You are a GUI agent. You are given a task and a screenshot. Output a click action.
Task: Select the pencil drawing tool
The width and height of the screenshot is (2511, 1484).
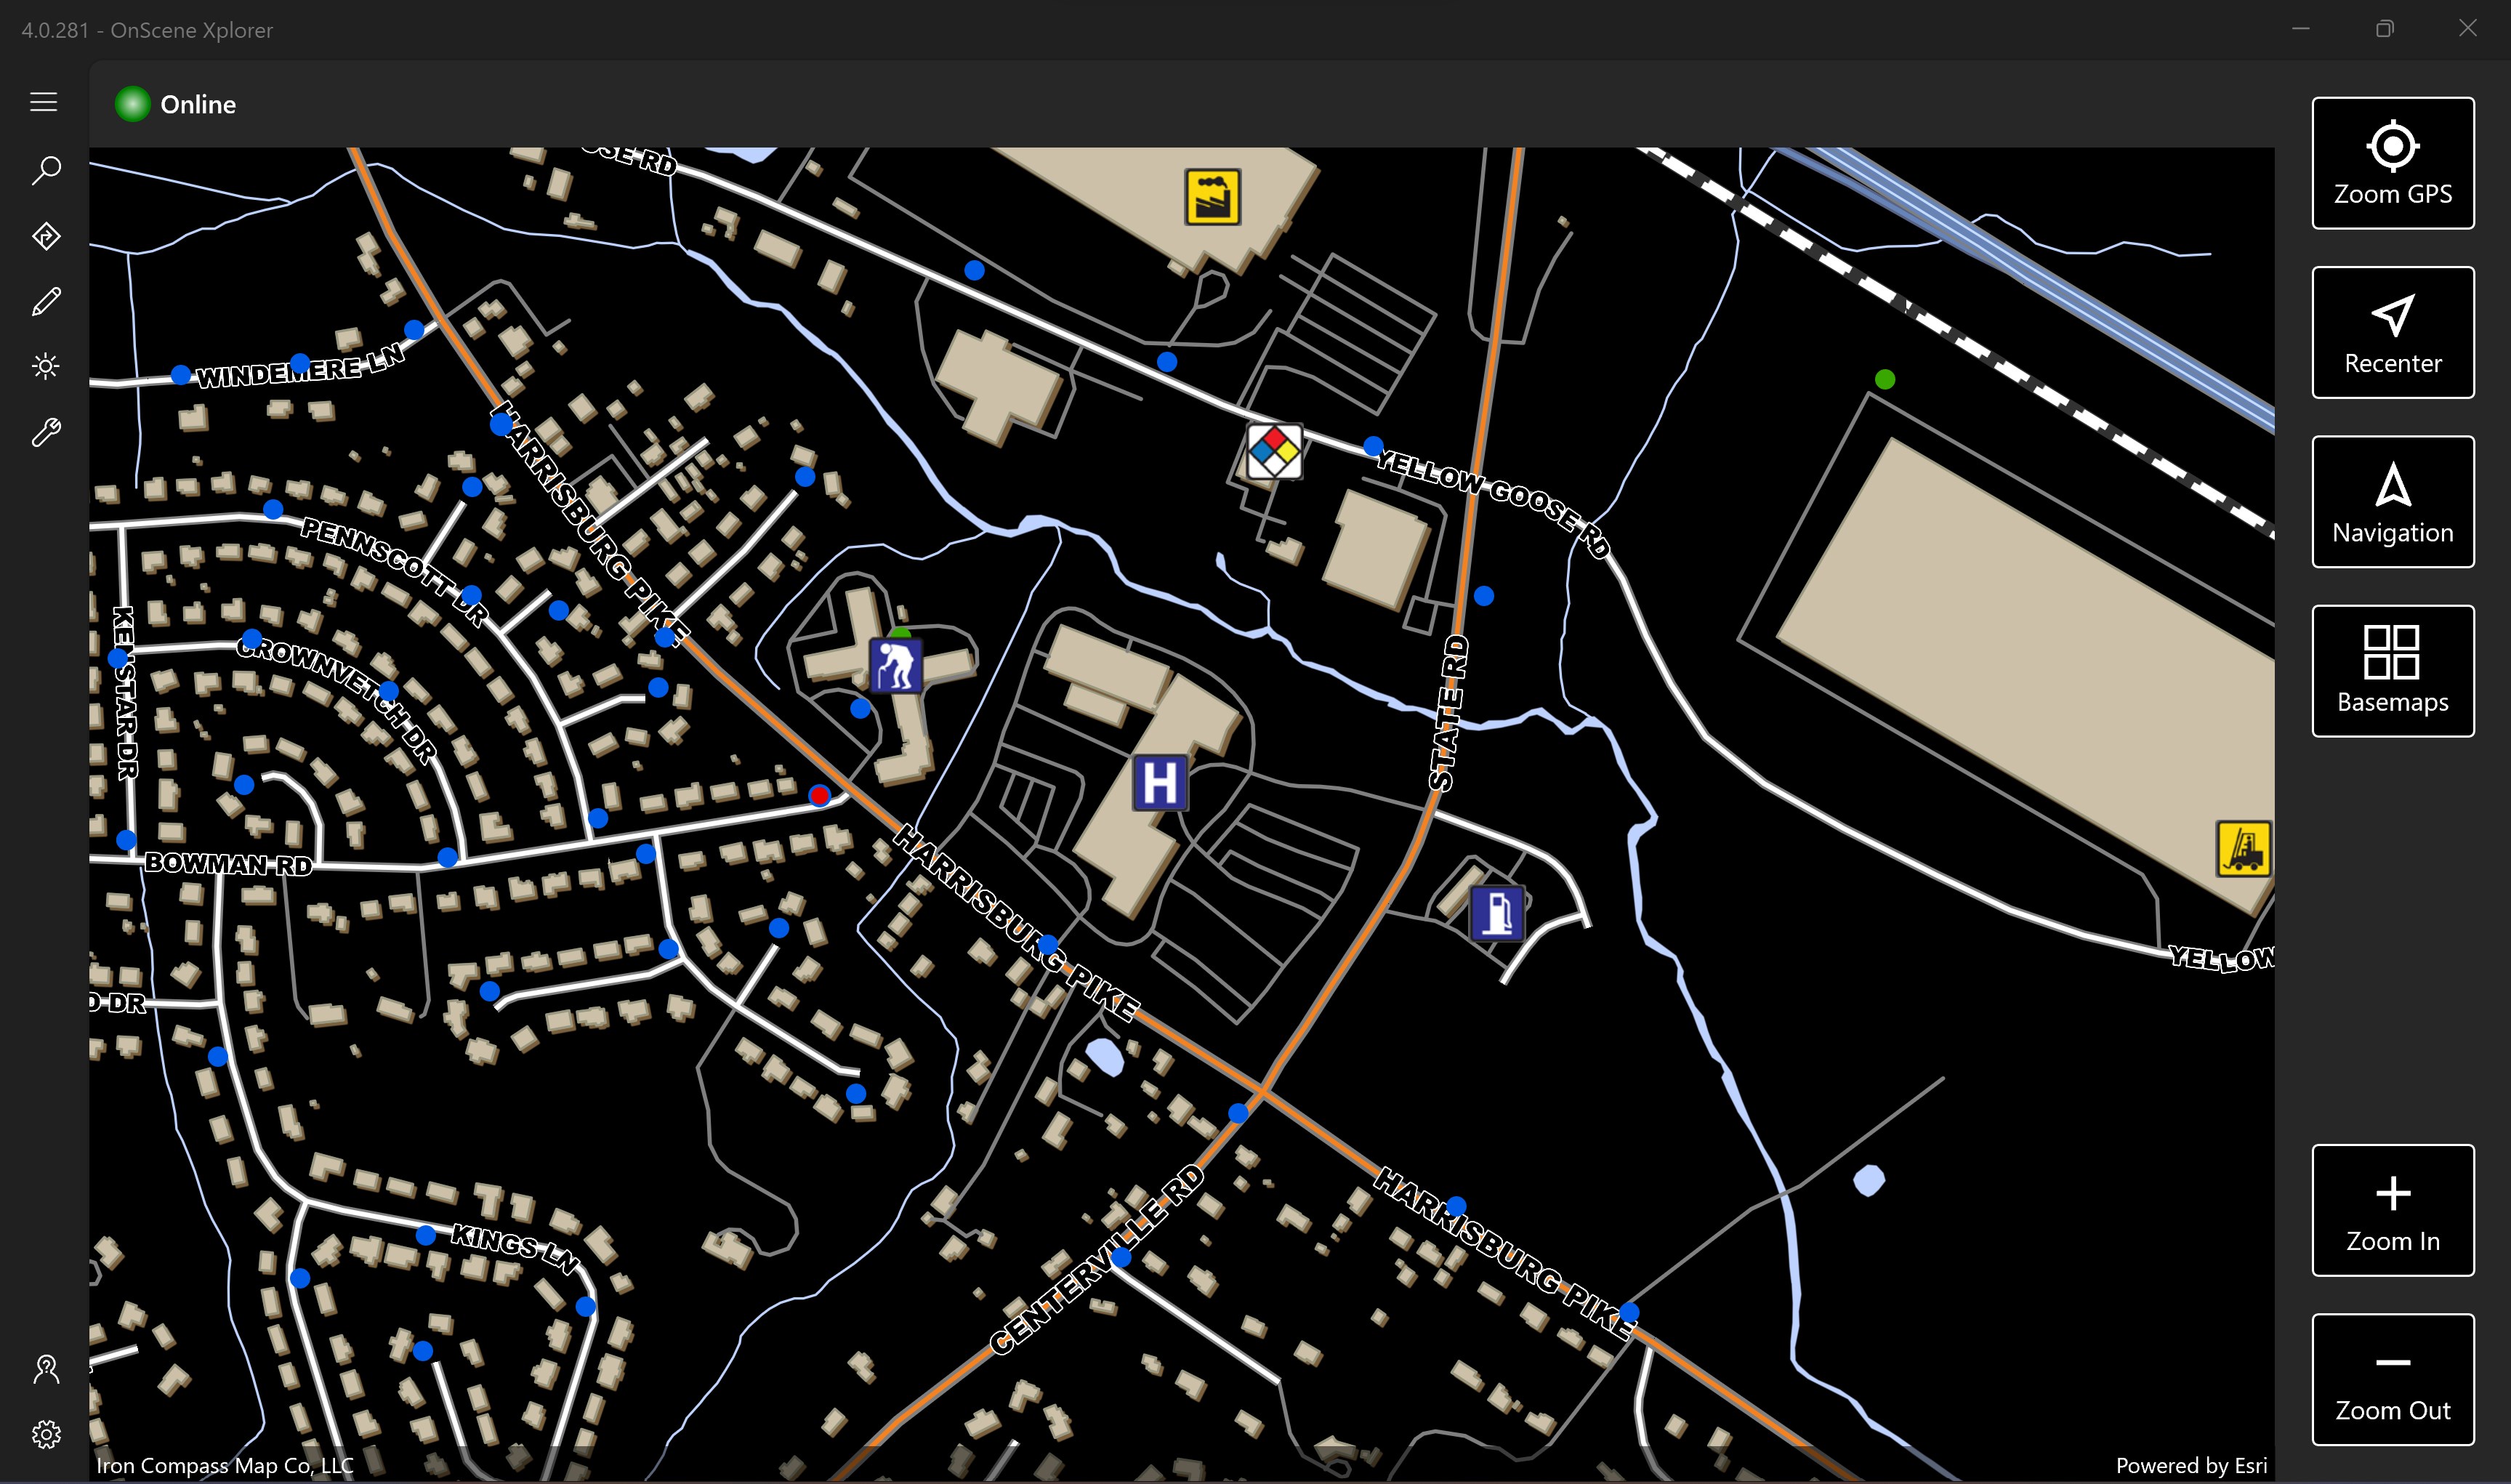point(46,301)
